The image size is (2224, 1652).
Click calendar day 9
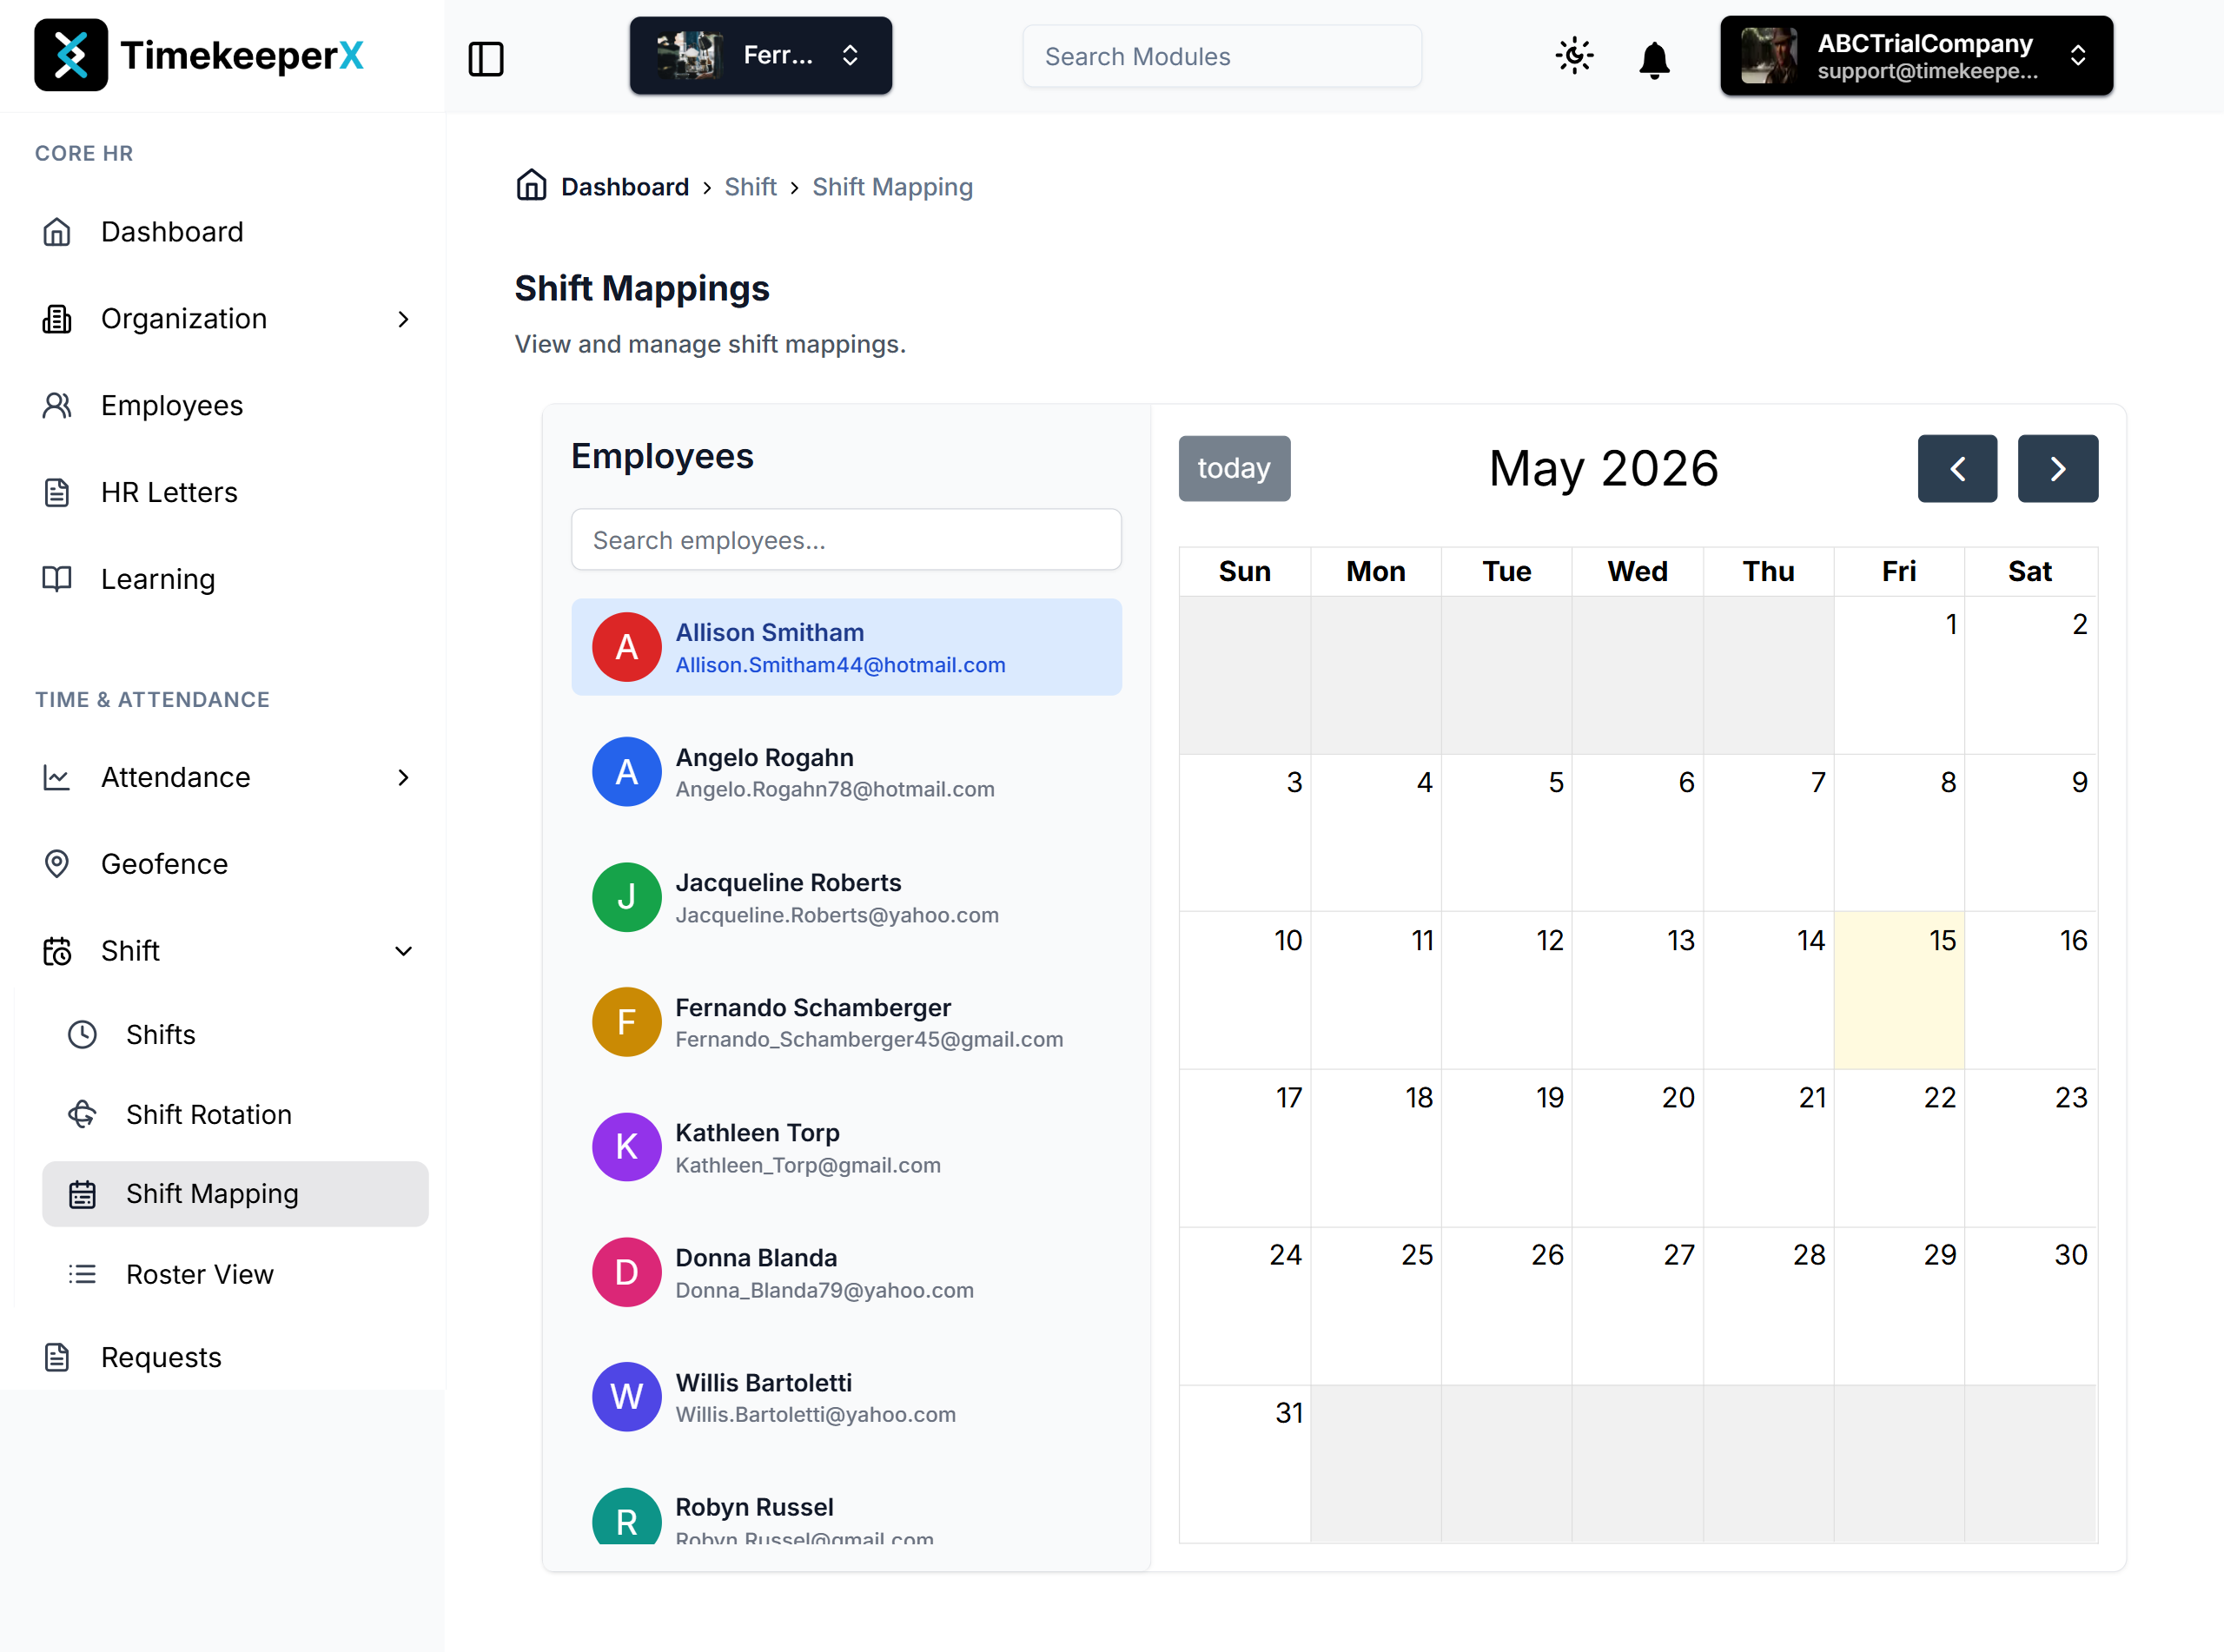2030,832
